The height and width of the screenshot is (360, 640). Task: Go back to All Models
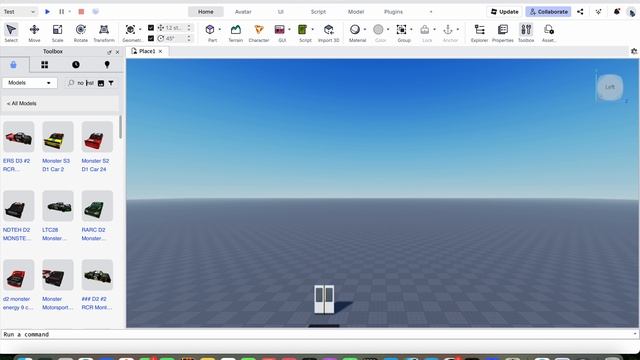(x=22, y=104)
